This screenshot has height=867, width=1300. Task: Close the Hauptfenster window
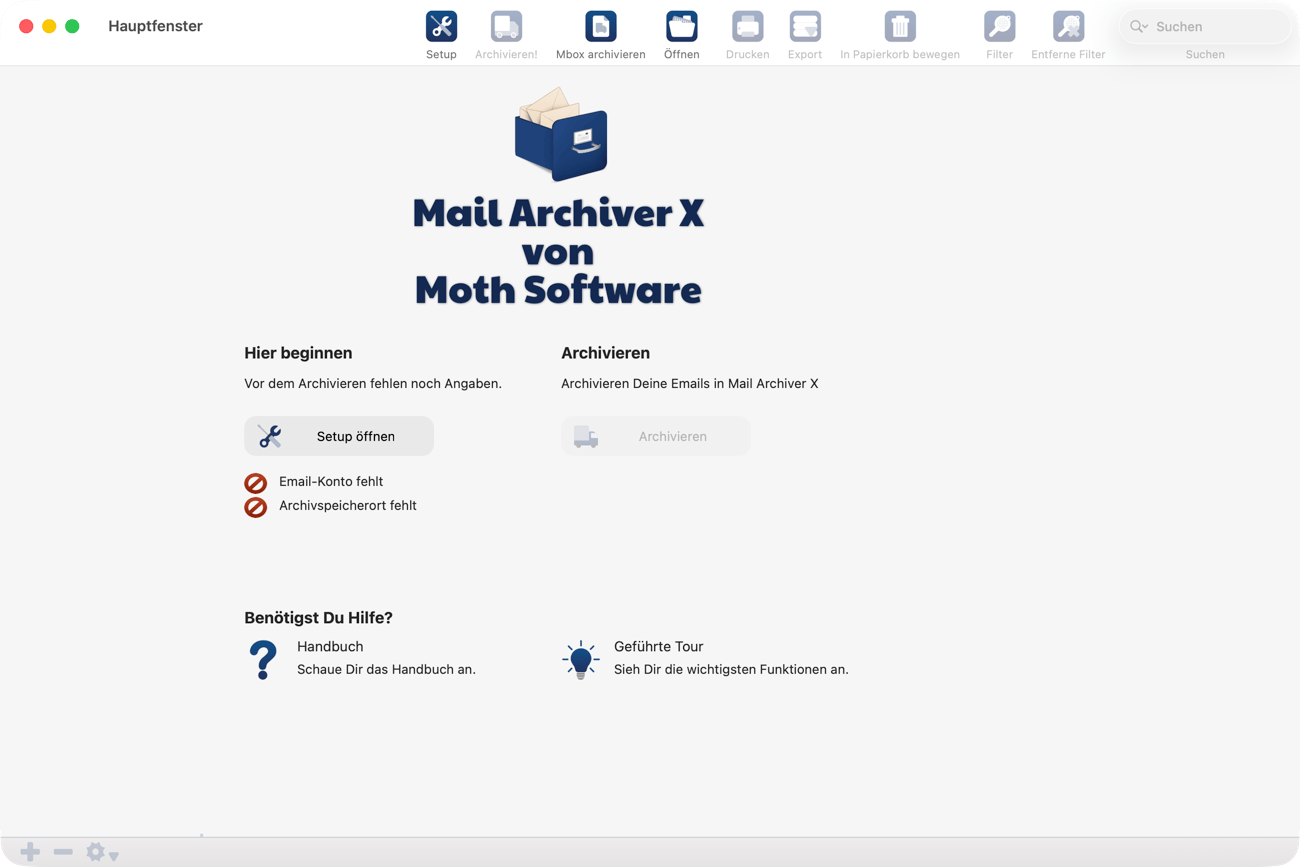[x=26, y=26]
